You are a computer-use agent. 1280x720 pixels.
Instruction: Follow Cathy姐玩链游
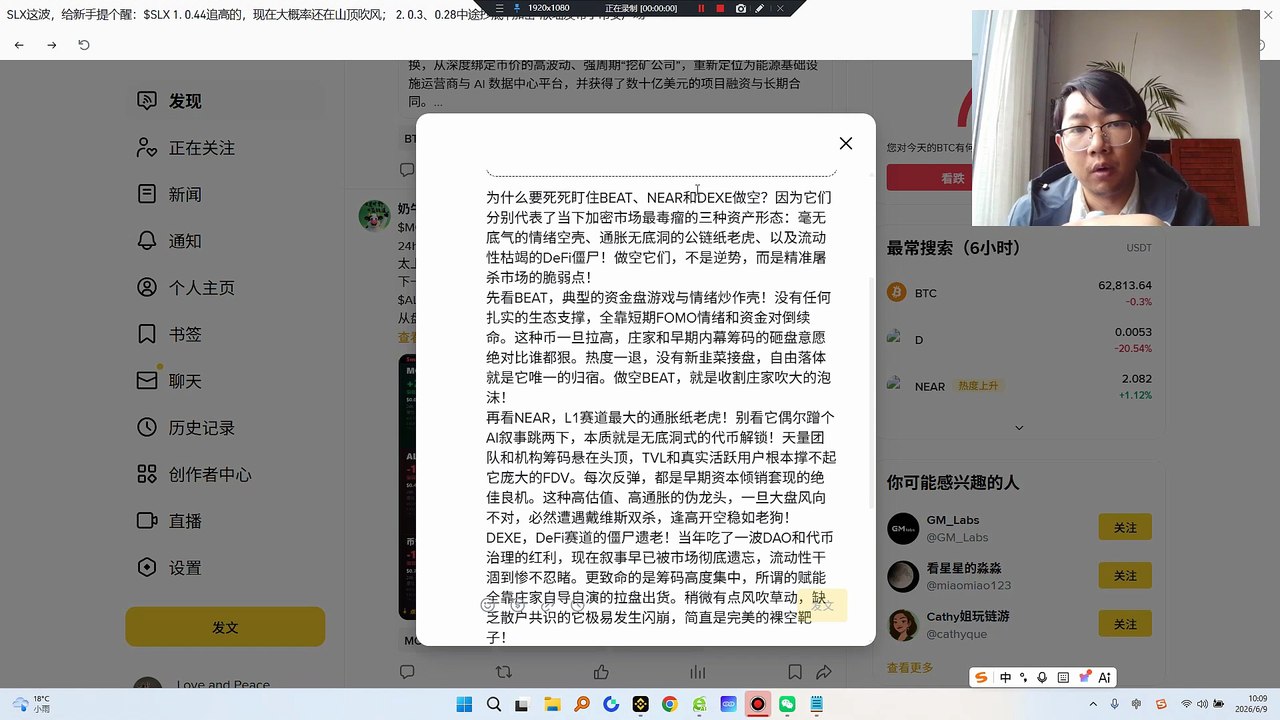click(1125, 624)
